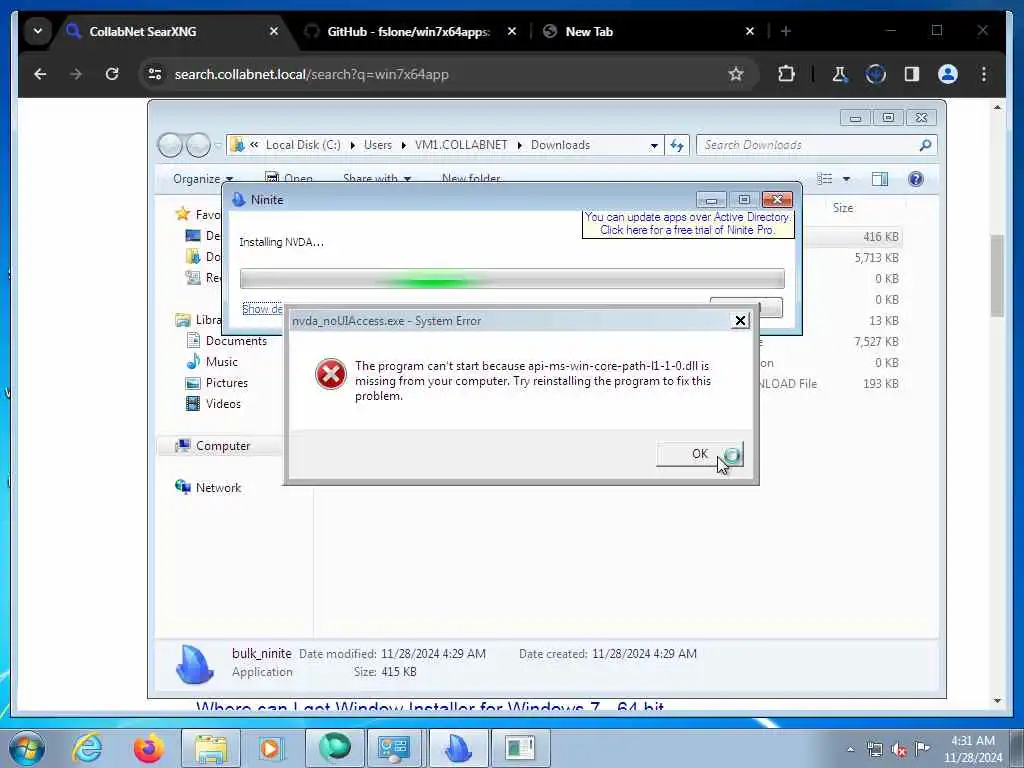Open the browser three-dot menu

coord(984,74)
